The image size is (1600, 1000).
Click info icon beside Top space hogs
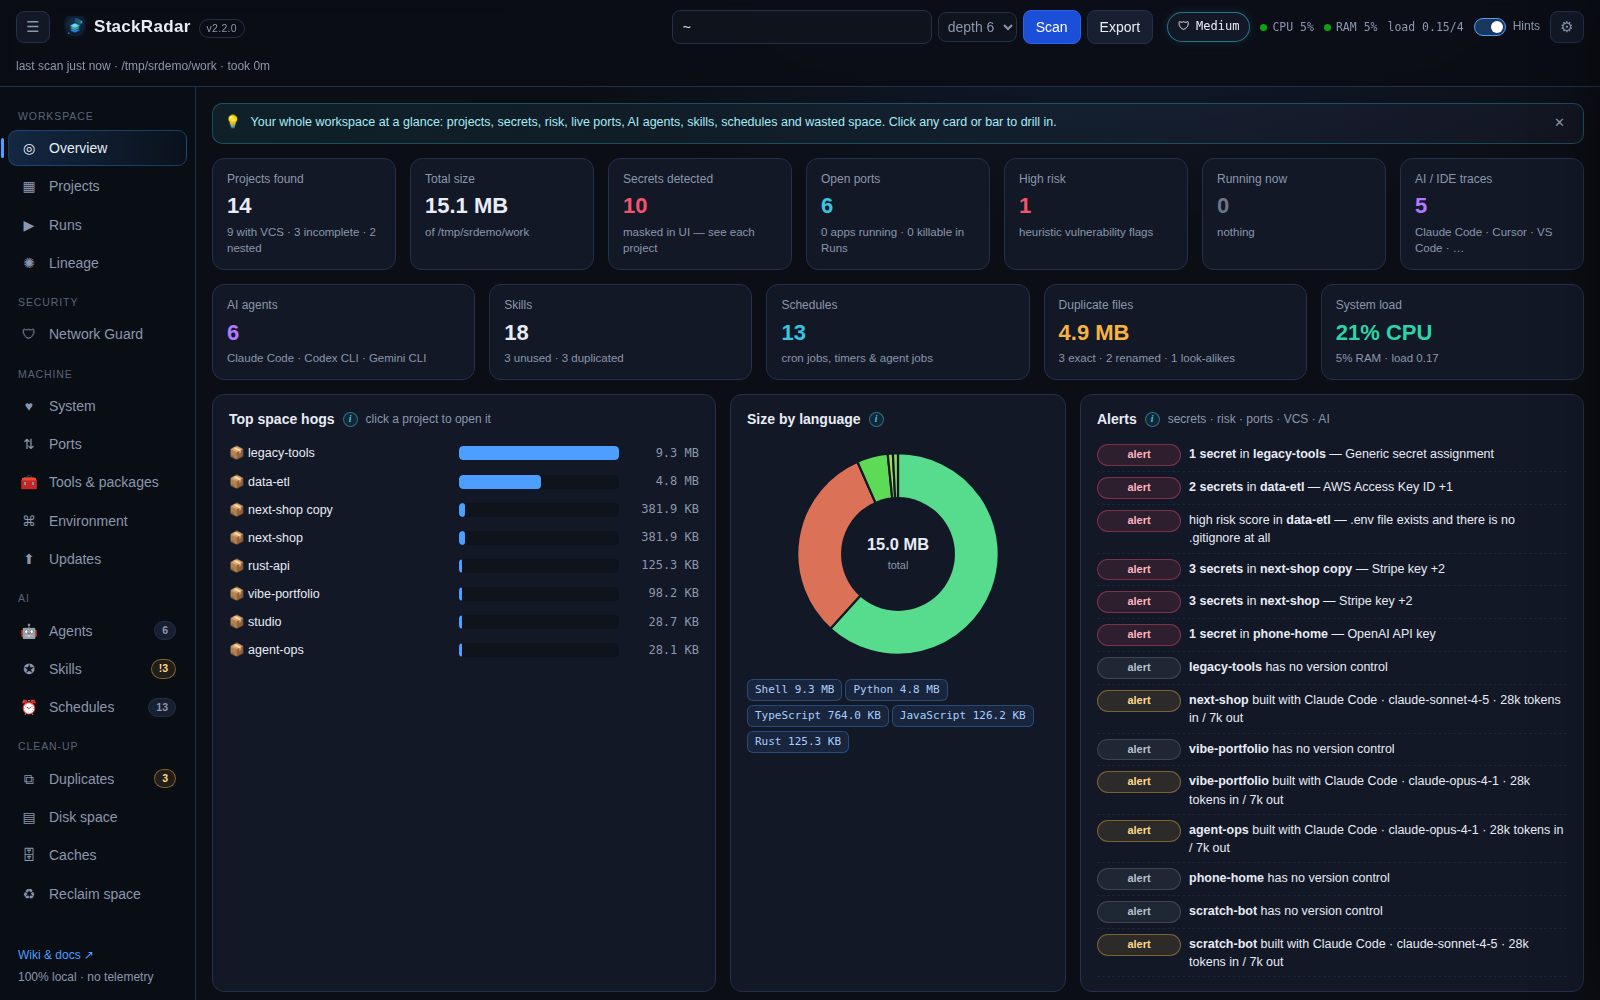tap(350, 419)
